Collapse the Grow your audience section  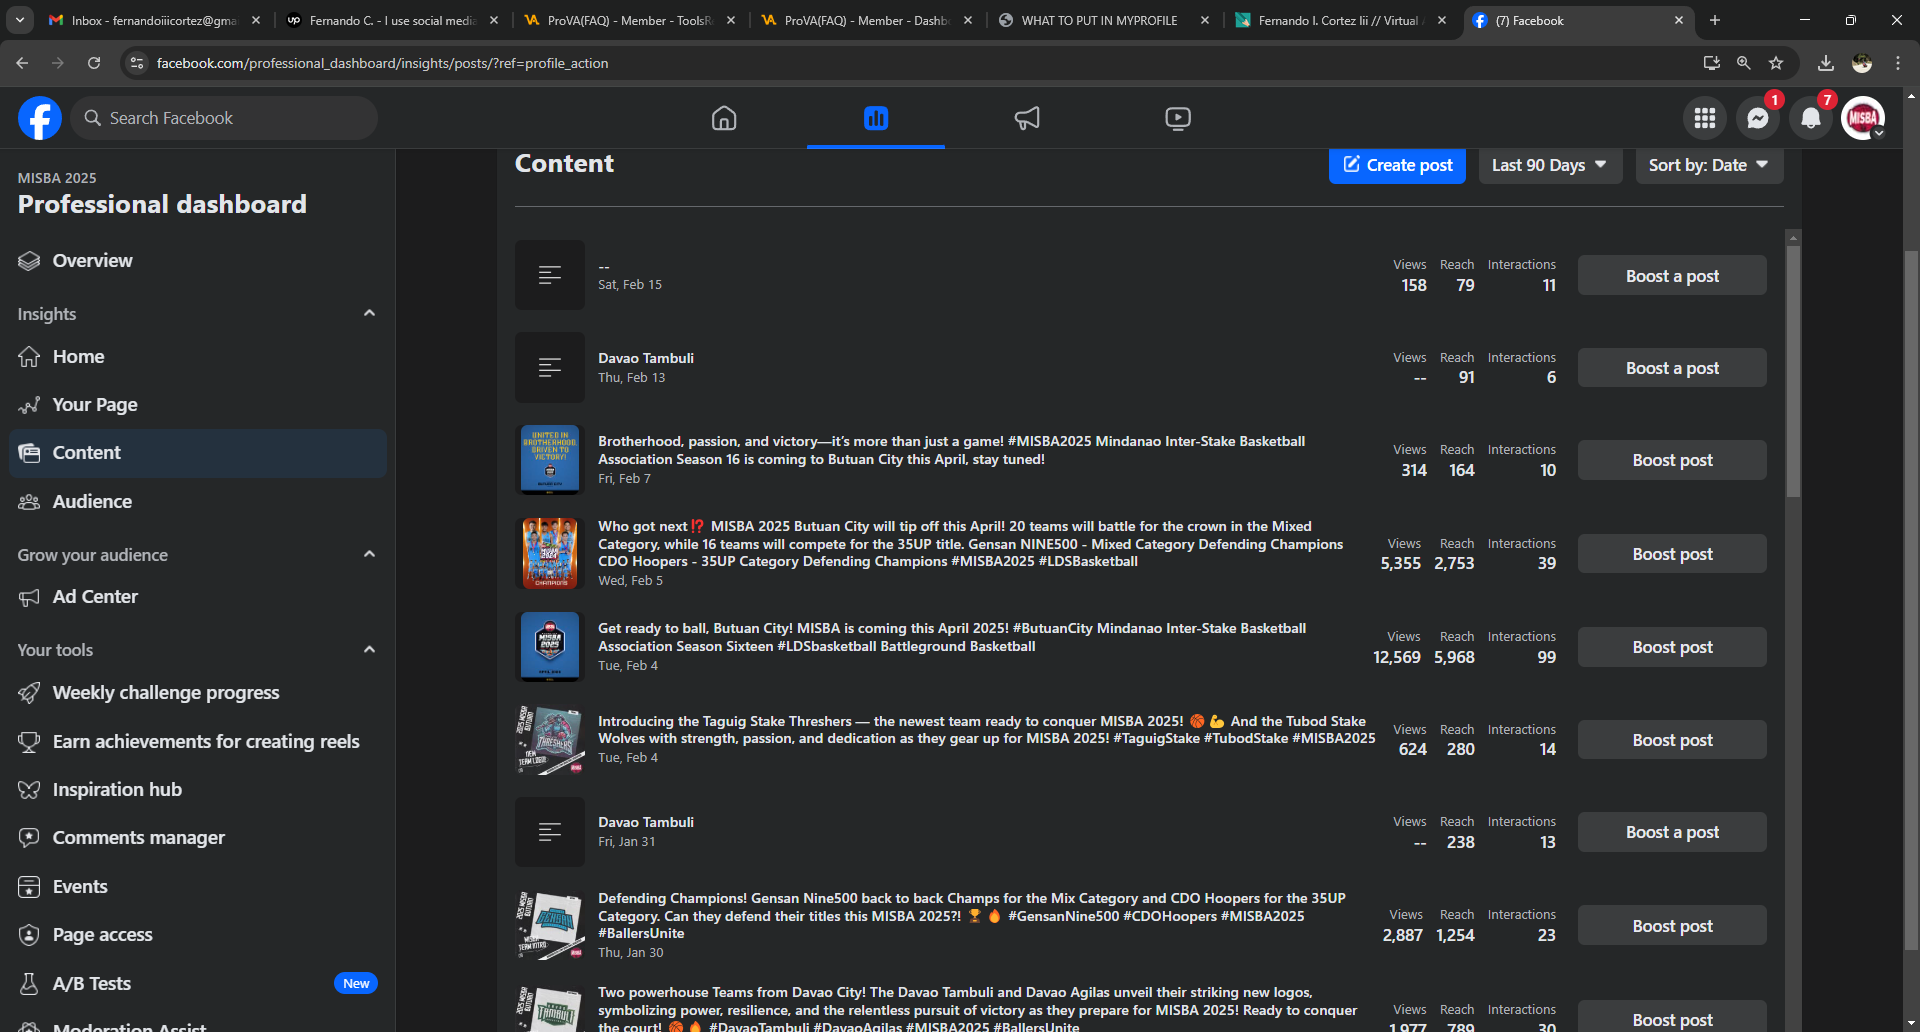pos(369,555)
